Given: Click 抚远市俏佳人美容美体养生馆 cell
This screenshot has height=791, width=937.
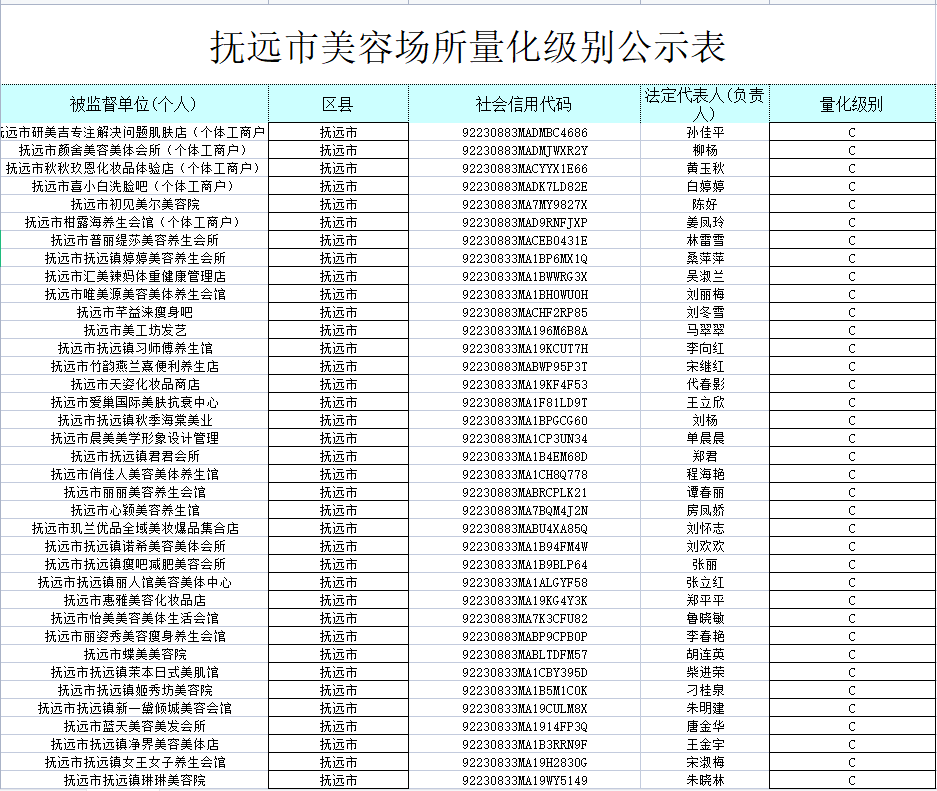Looking at the screenshot, I should pyautogui.click(x=135, y=474).
